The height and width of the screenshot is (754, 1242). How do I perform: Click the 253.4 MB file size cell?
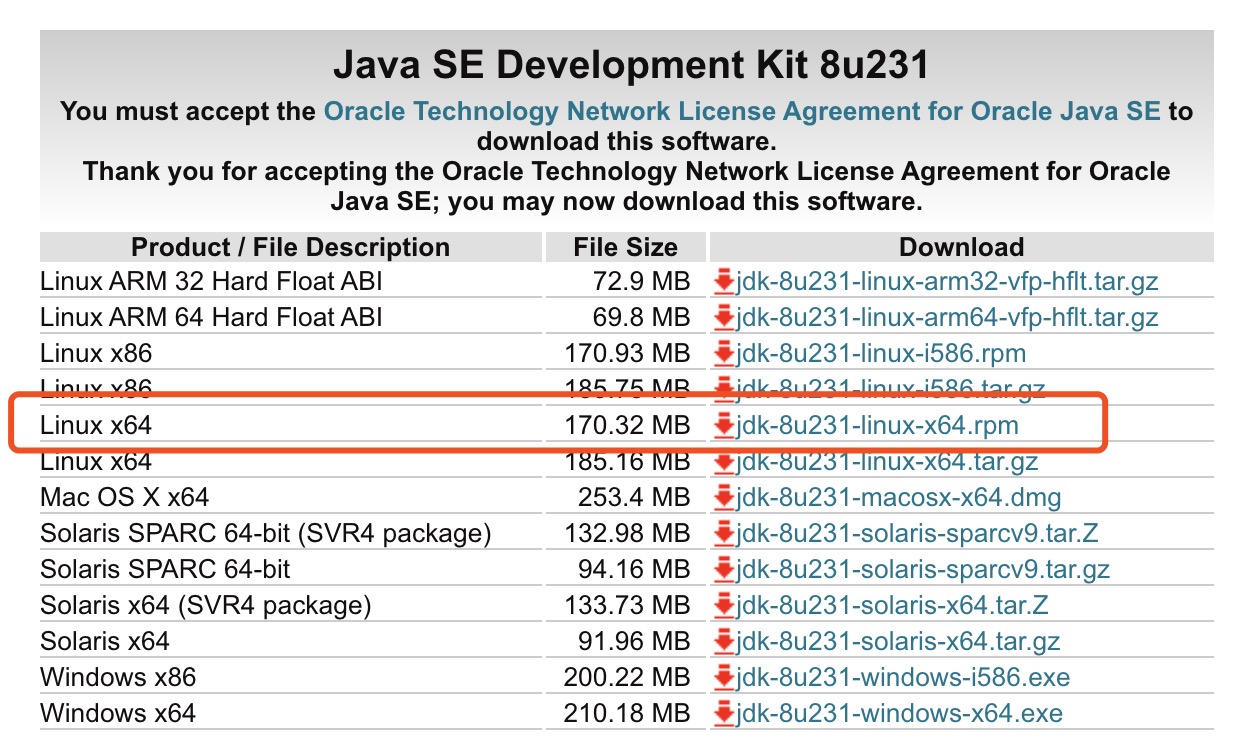point(626,498)
